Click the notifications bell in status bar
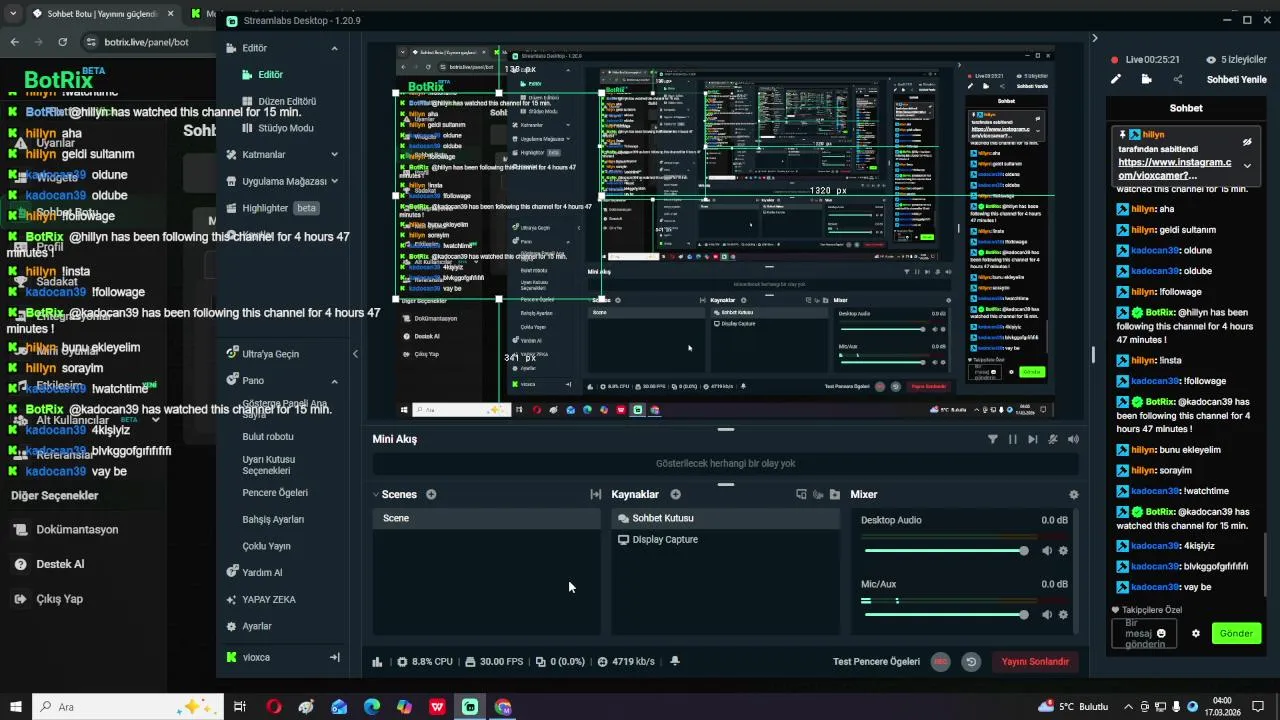The width and height of the screenshot is (1280, 720). pyautogui.click(x=675, y=661)
